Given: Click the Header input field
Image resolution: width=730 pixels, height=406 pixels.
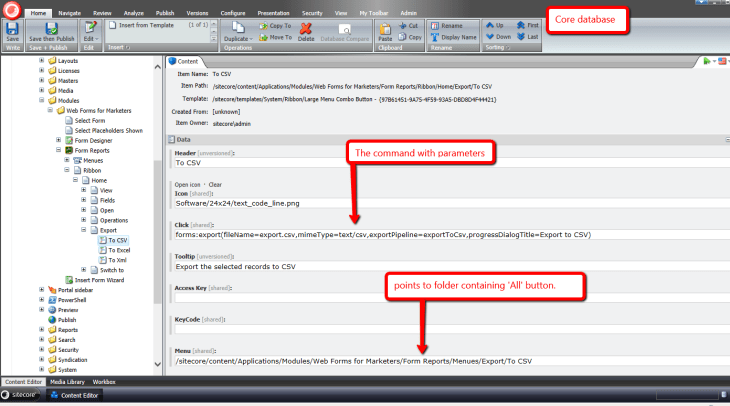Looking at the screenshot, I should [x=452, y=163].
